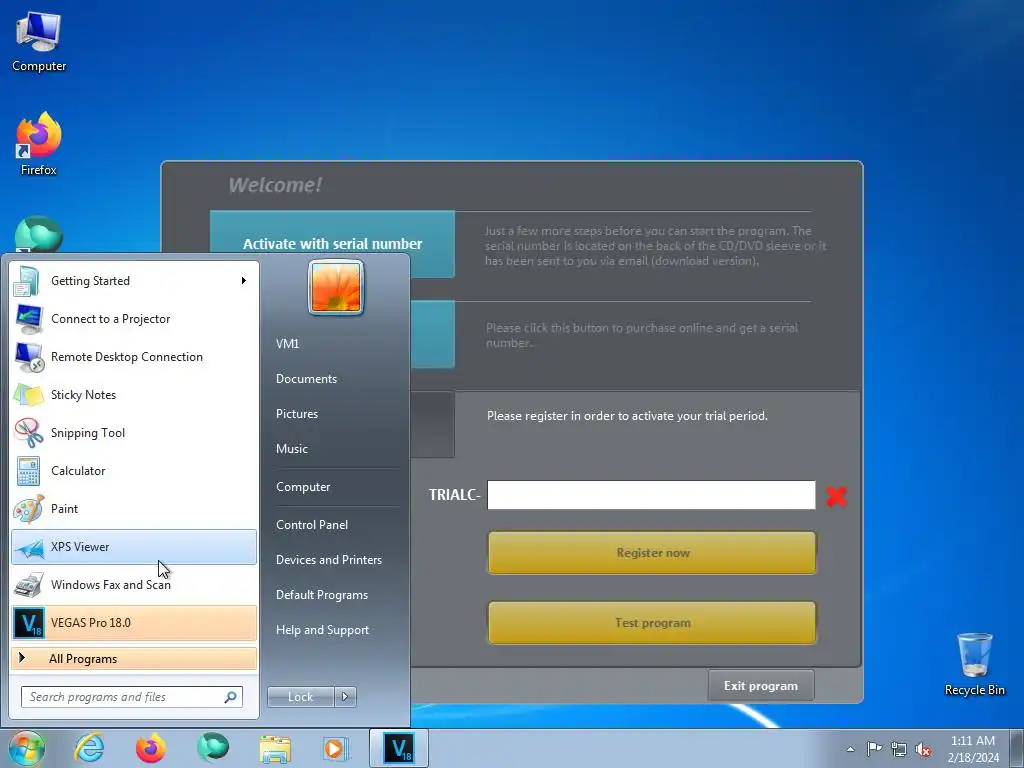Click the green globe taskbar icon

click(213, 748)
